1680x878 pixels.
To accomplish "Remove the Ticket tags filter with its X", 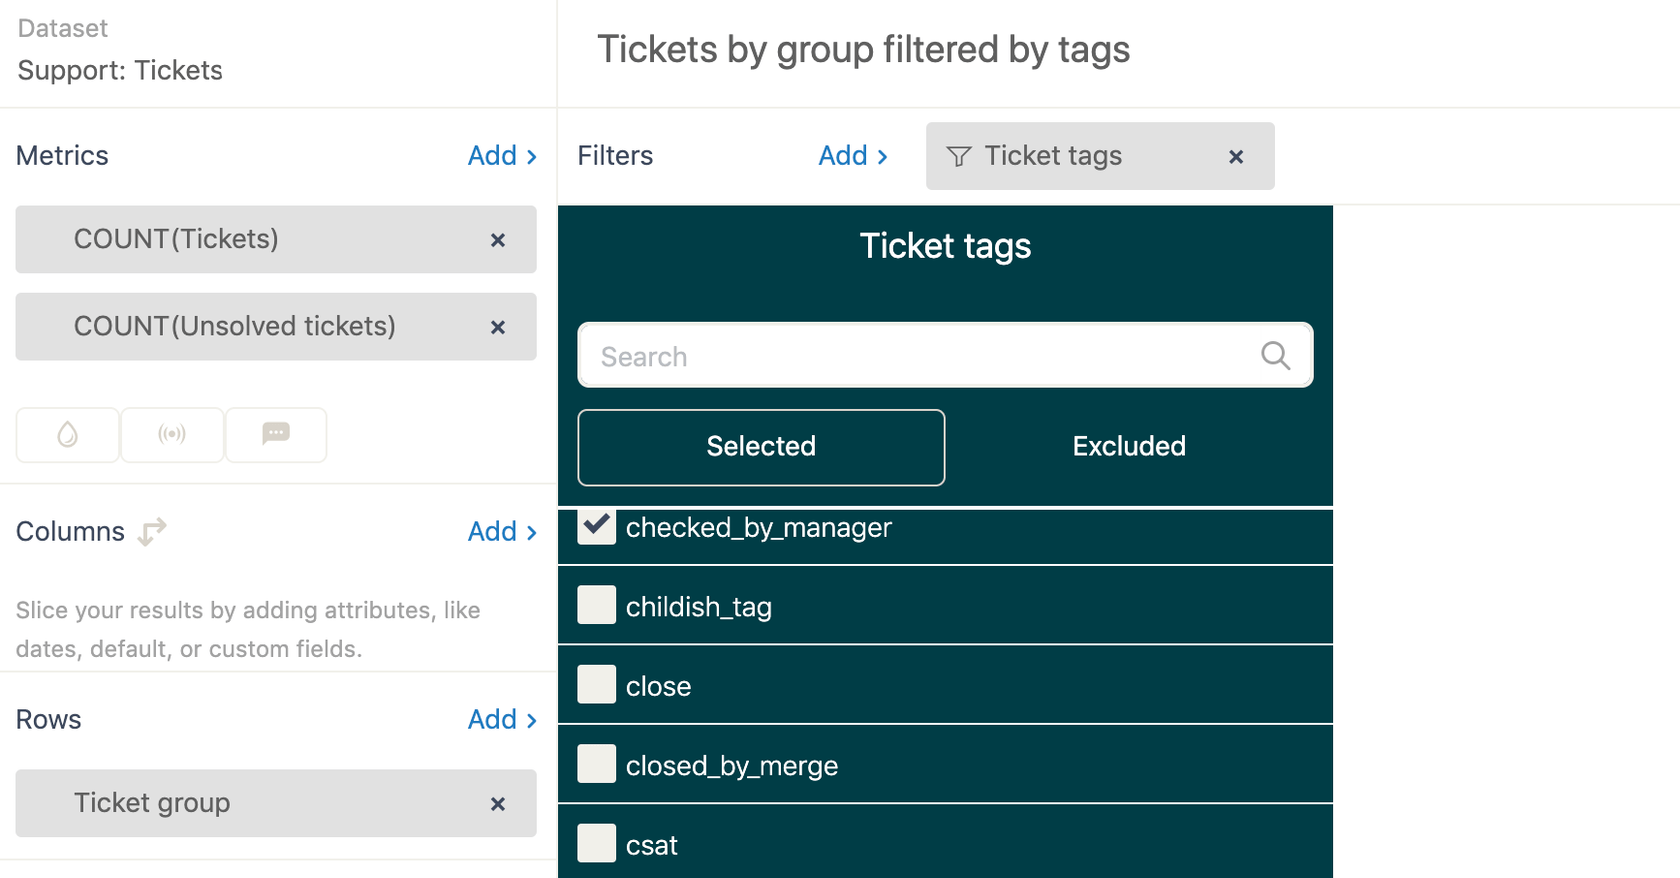I will point(1236,157).
